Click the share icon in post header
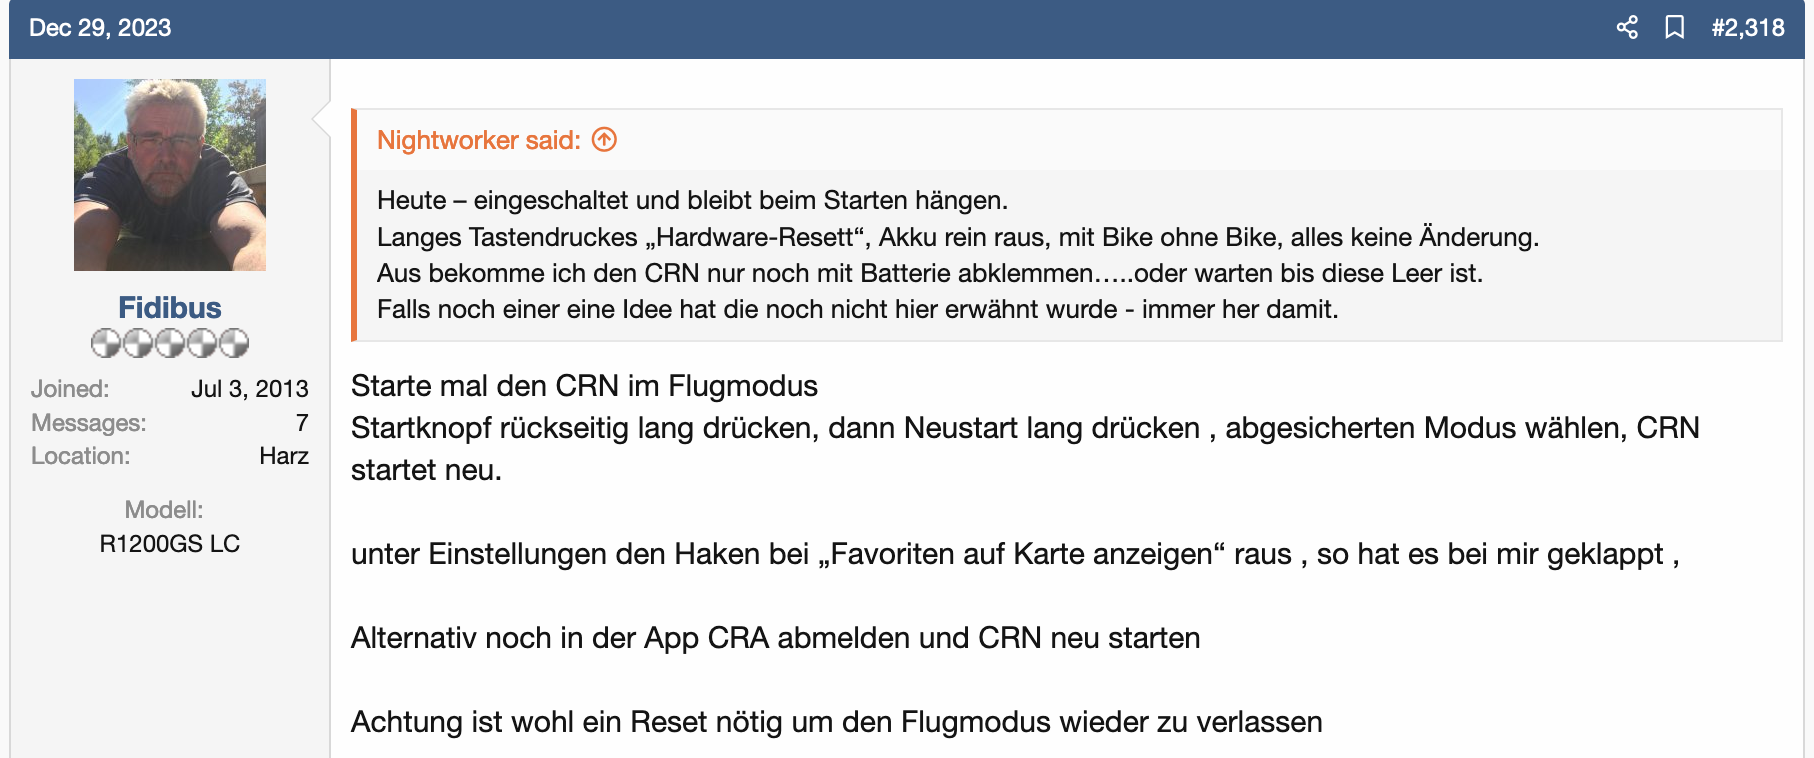 [1627, 28]
